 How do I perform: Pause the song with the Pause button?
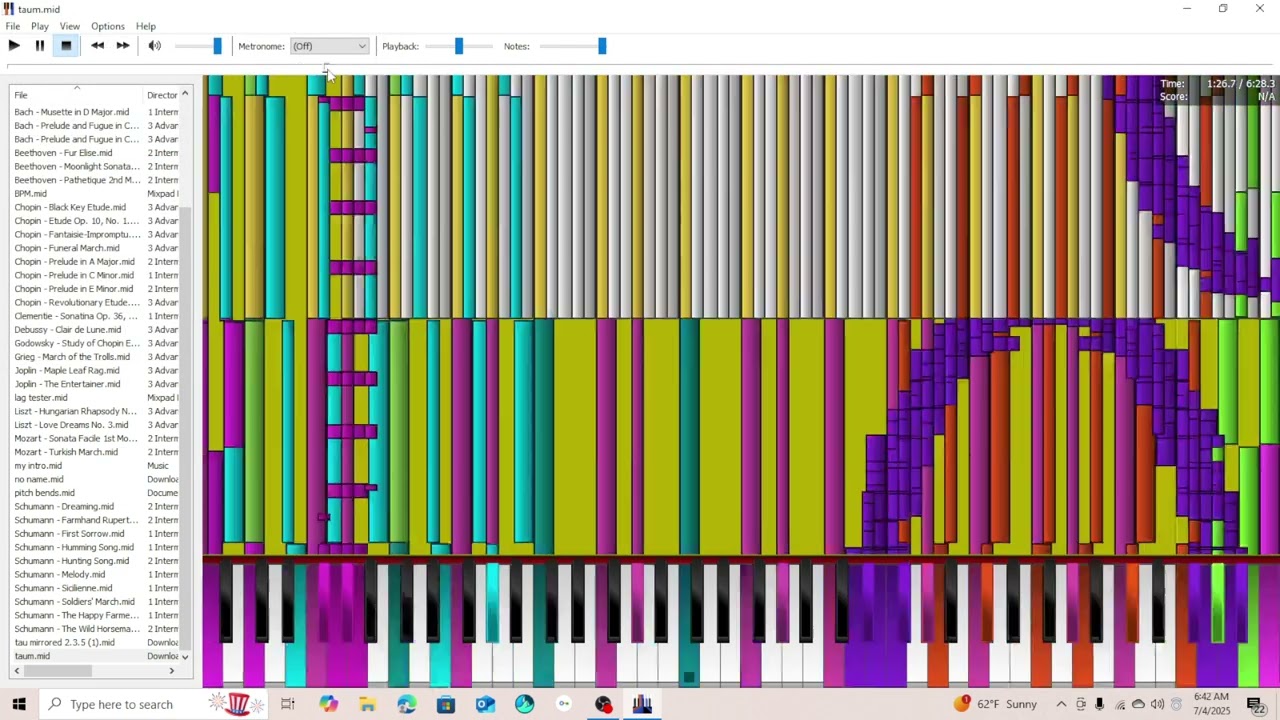click(x=40, y=46)
